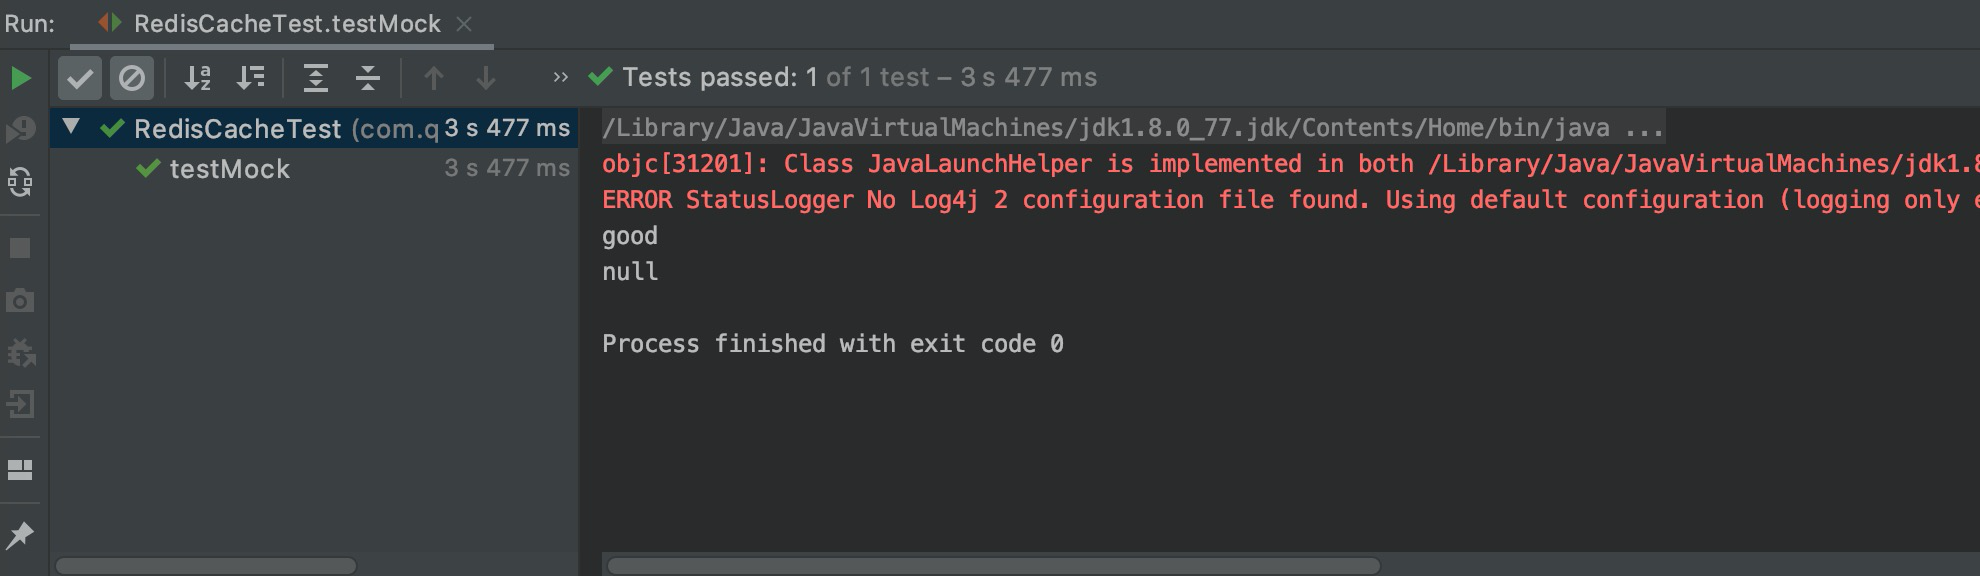The image size is (1980, 576).
Task: Select the testMock test result
Action: [229, 169]
